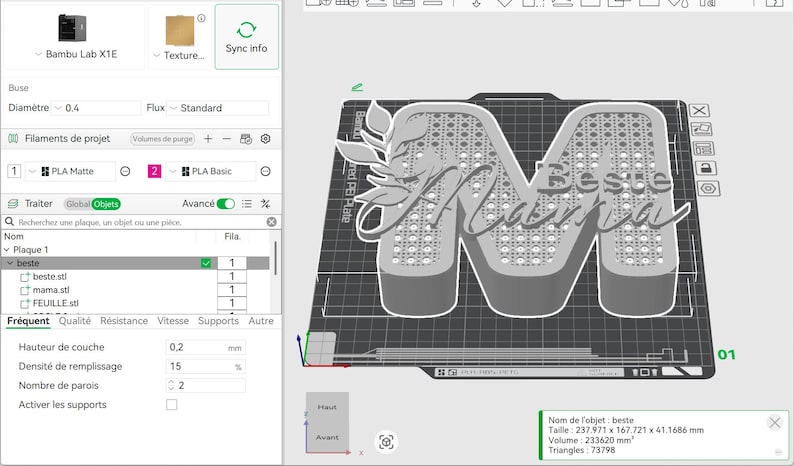Viewport: 794px width, 466px height.
Task: Click the Filaments de projet spool icon
Action: point(13,139)
